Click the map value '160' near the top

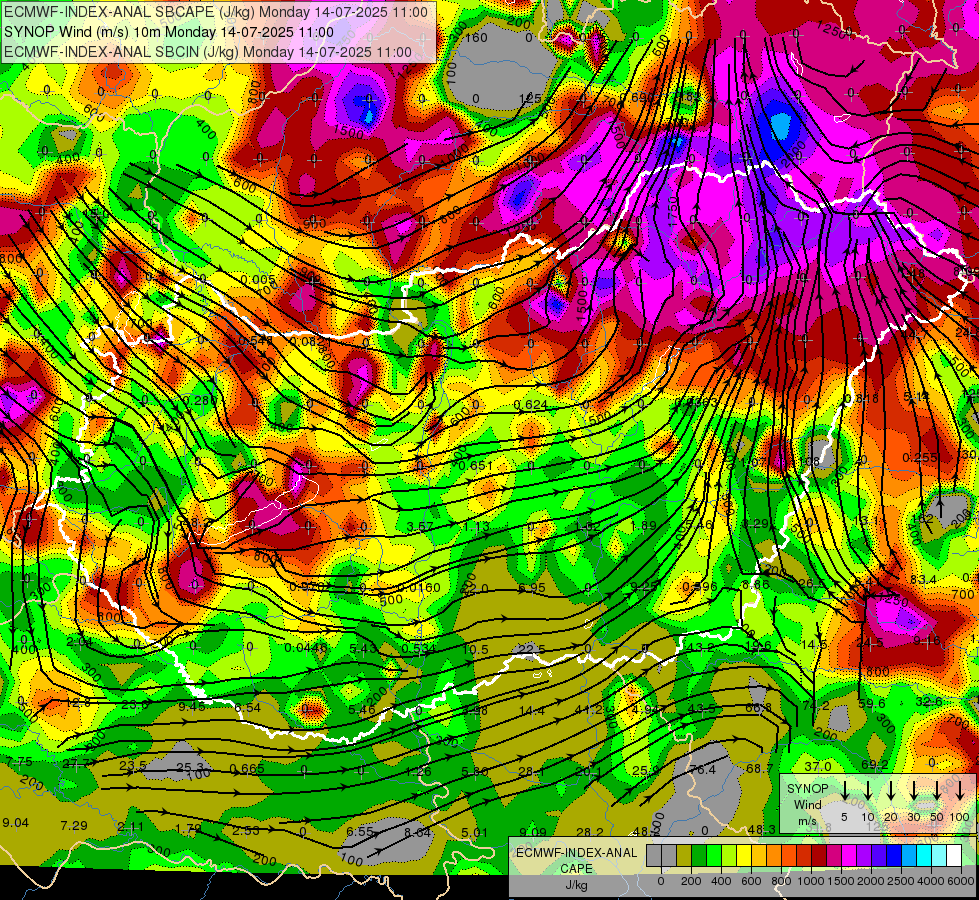[476, 37]
